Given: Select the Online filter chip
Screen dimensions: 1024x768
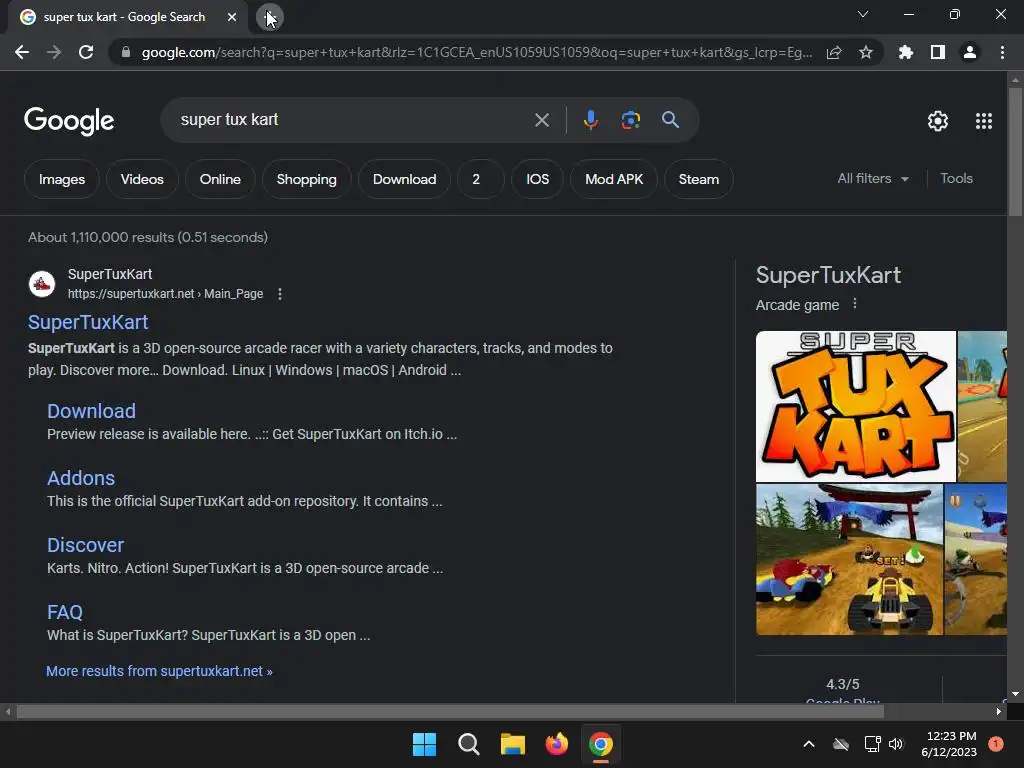Looking at the screenshot, I should tap(220, 179).
